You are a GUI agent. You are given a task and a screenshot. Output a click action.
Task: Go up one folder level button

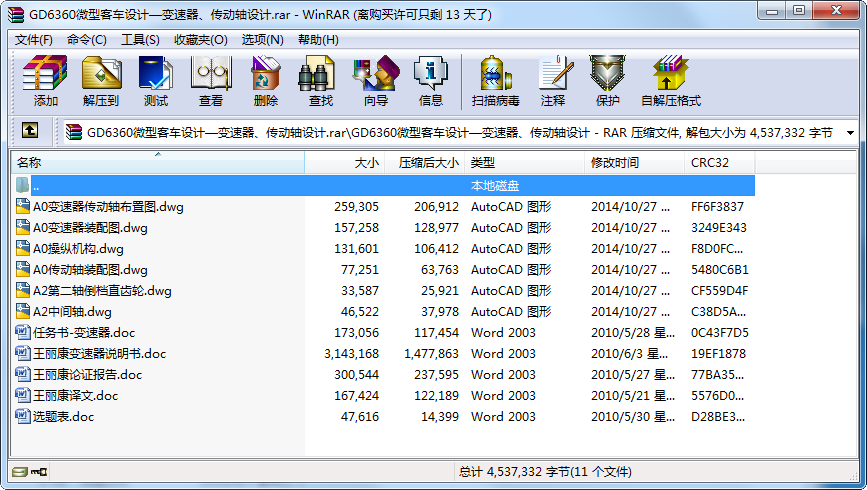tap(30, 131)
